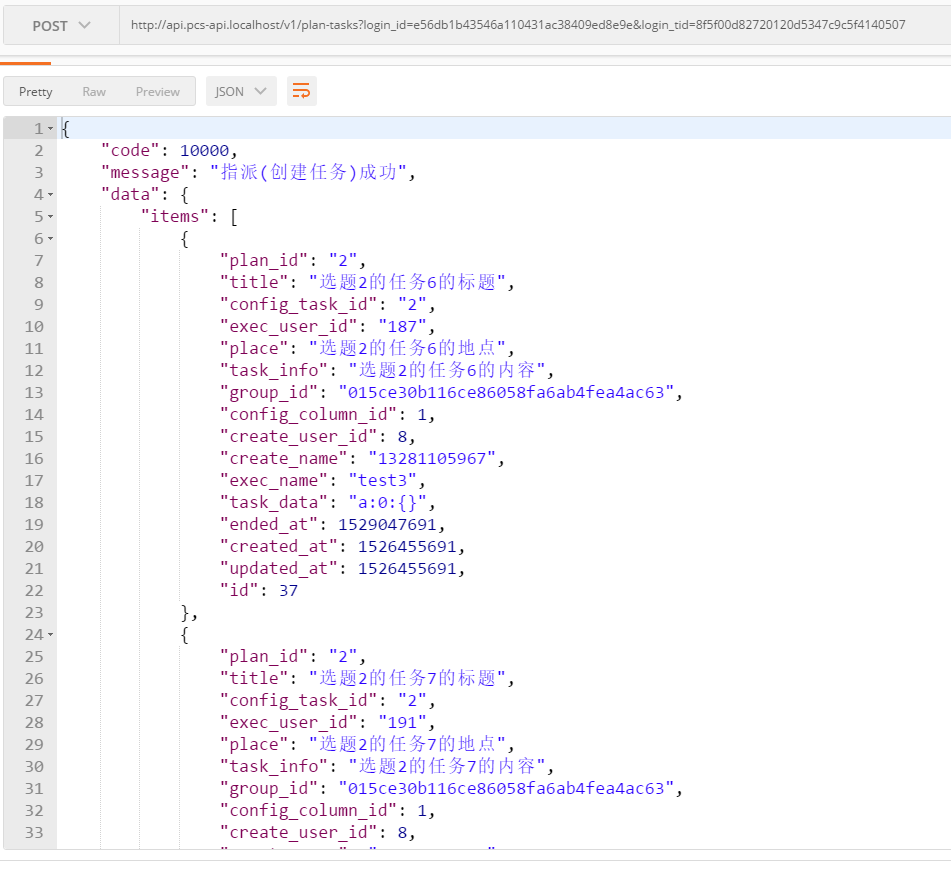Fold the second item object at line 24
The width and height of the screenshot is (951, 876).
coord(50,635)
